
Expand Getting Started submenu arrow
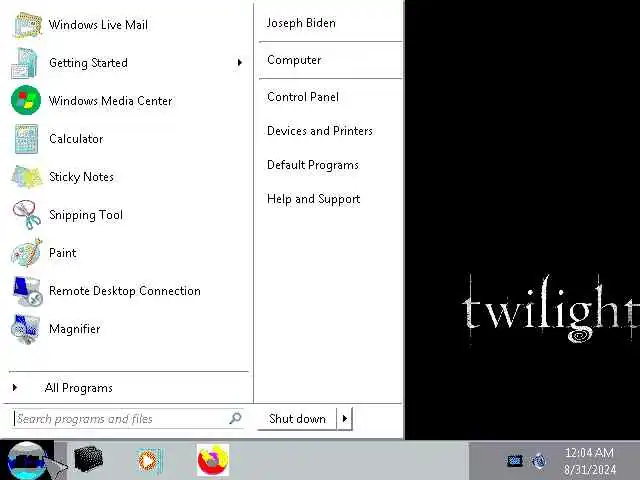pos(240,63)
